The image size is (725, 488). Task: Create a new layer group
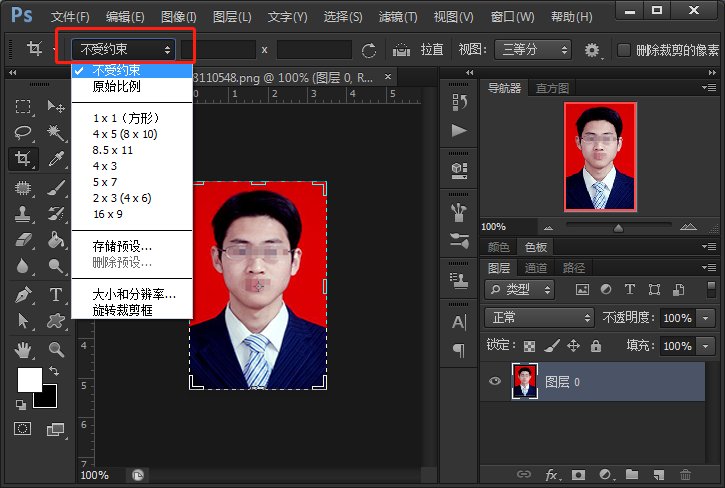(632, 474)
